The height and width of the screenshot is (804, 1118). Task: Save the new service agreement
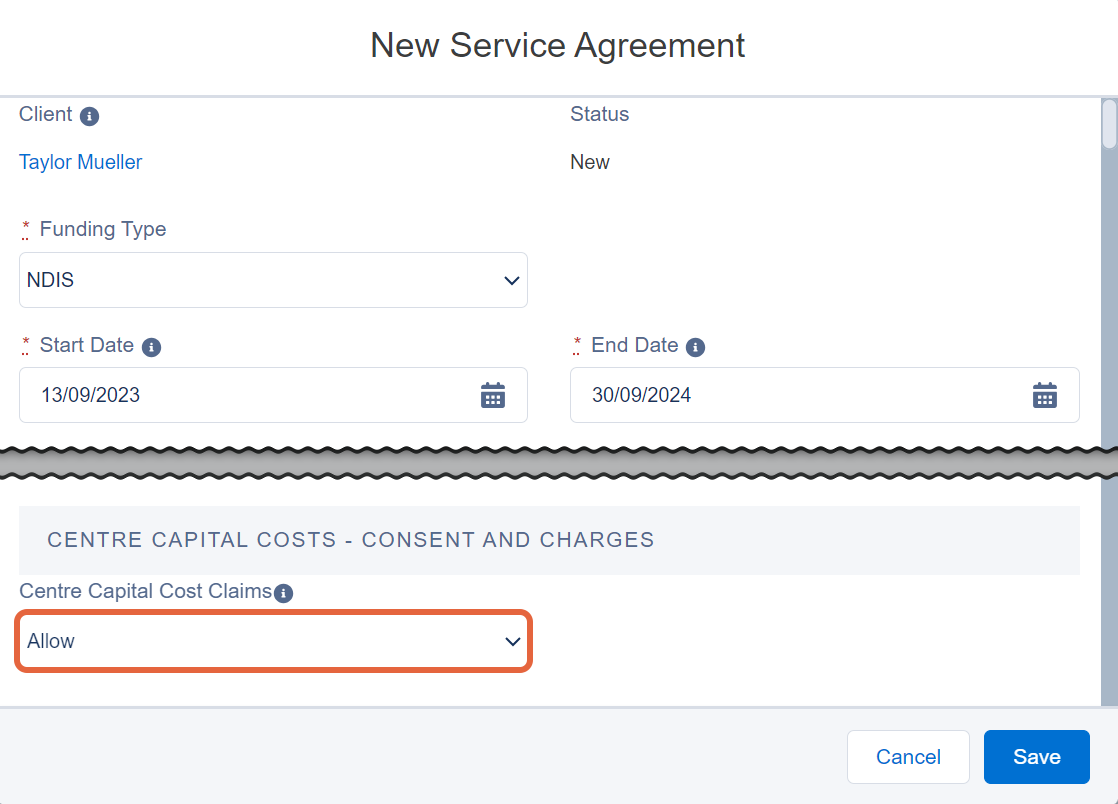click(1037, 757)
